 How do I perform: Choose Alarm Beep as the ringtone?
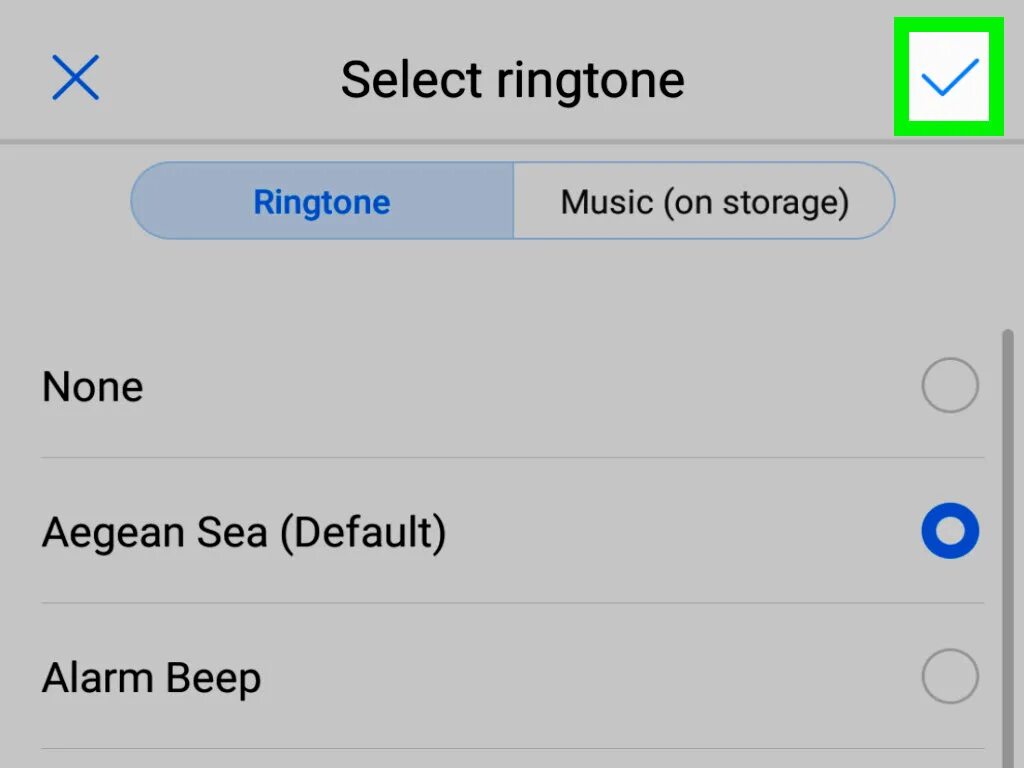point(949,677)
